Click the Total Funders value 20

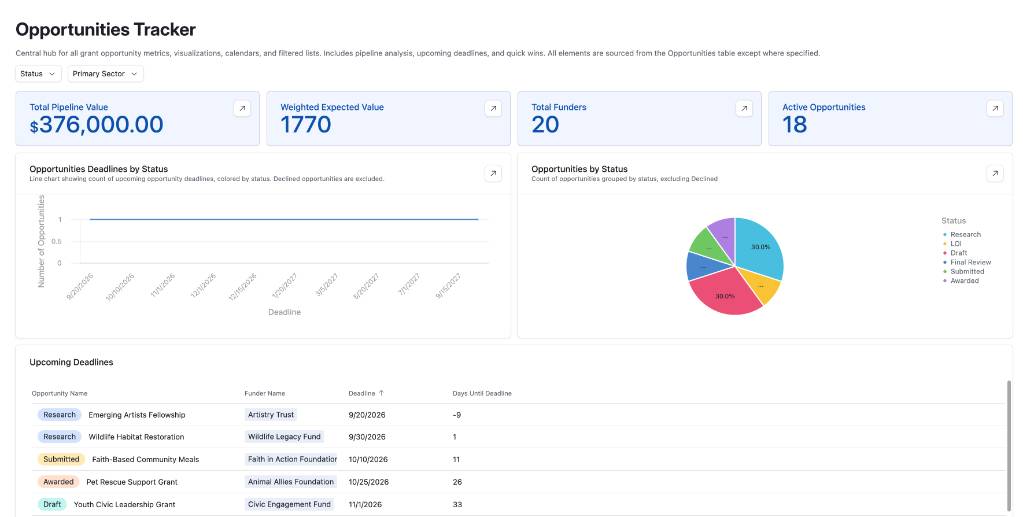pos(545,125)
